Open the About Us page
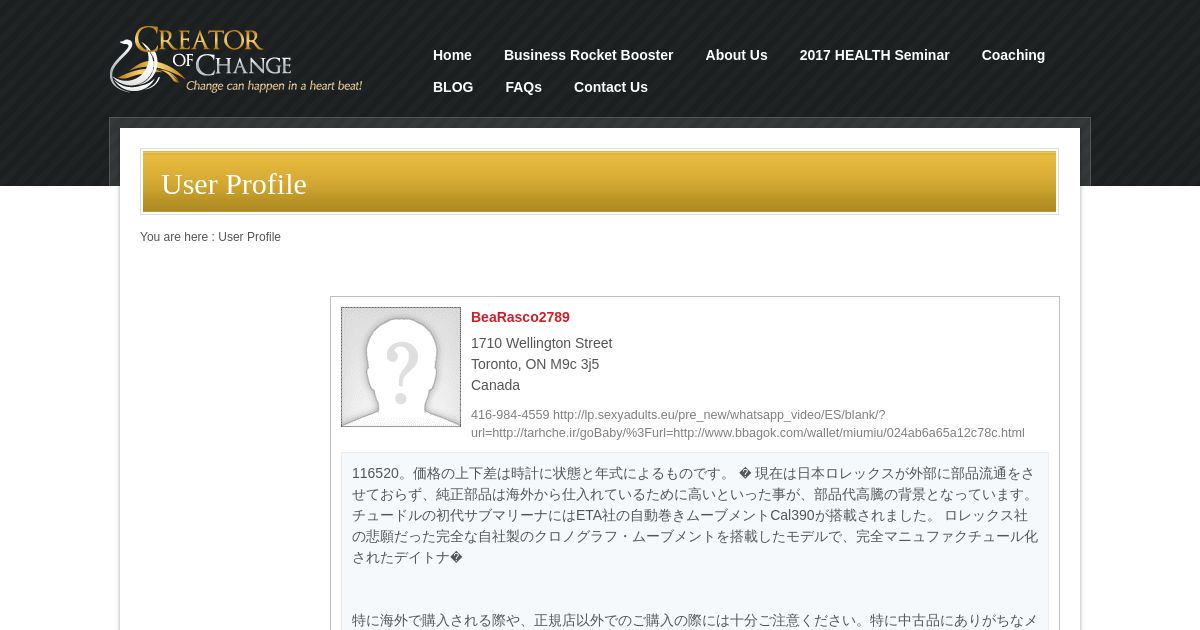1200x630 pixels. click(x=736, y=55)
